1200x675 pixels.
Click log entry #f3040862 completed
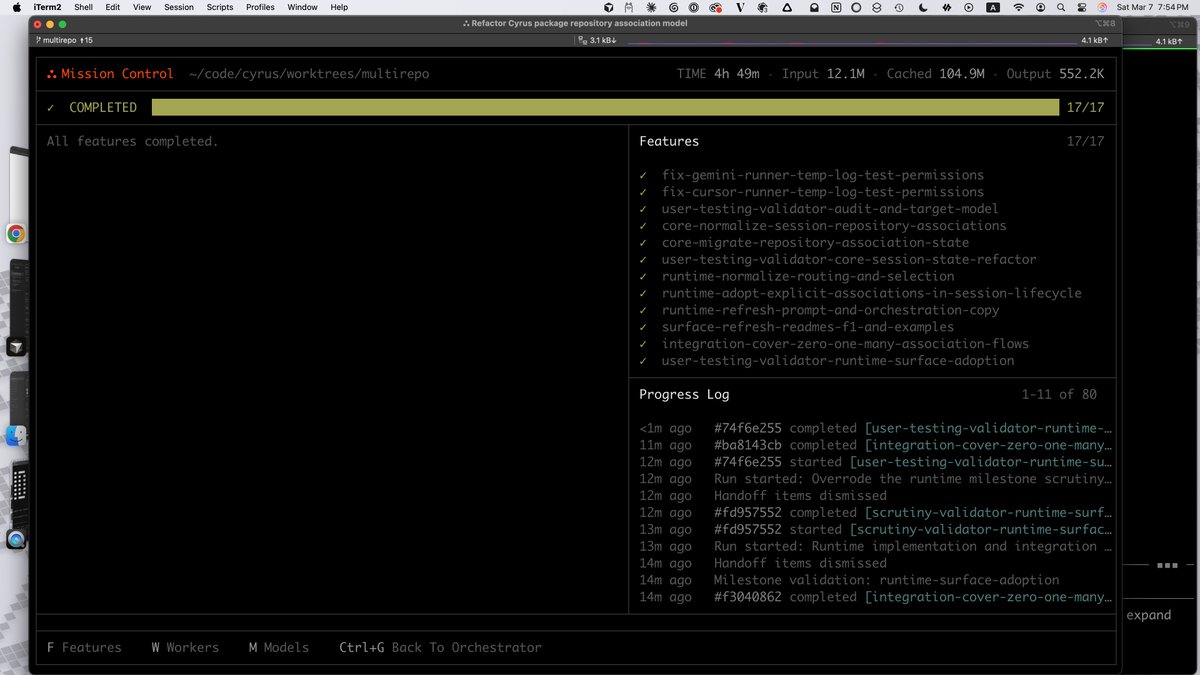tap(876, 597)
